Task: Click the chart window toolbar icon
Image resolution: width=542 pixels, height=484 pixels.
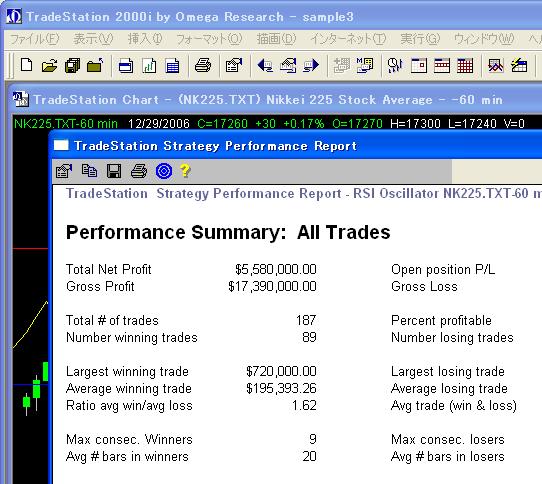Action: tap(149, 65)
